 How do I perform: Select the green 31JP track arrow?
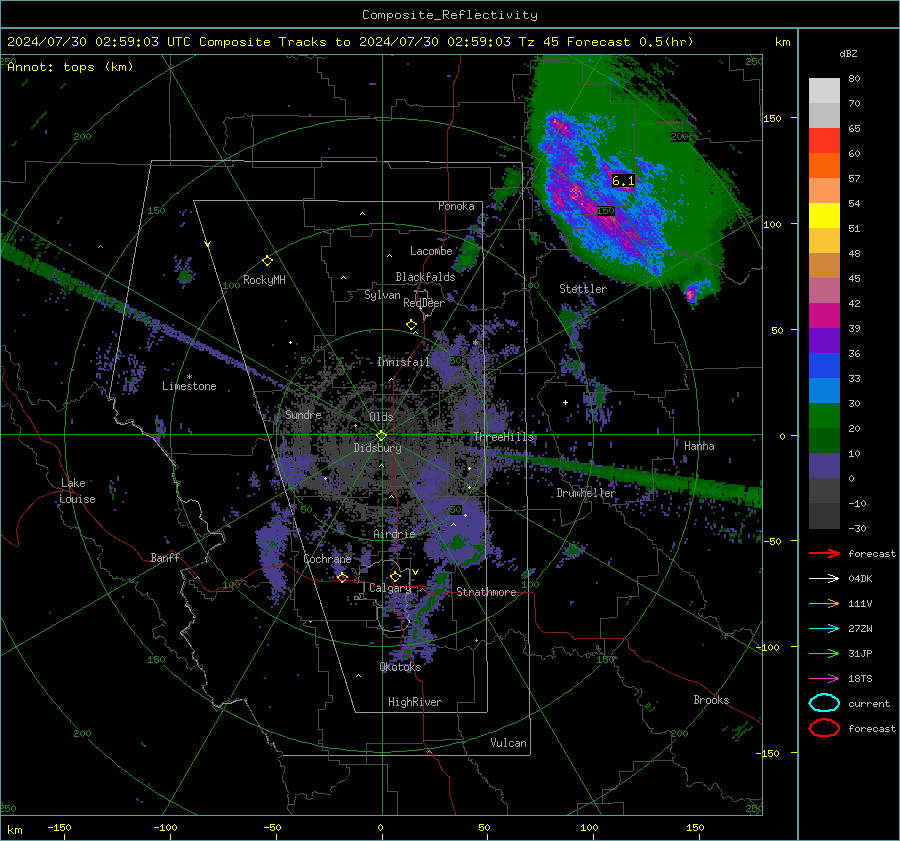824,653
